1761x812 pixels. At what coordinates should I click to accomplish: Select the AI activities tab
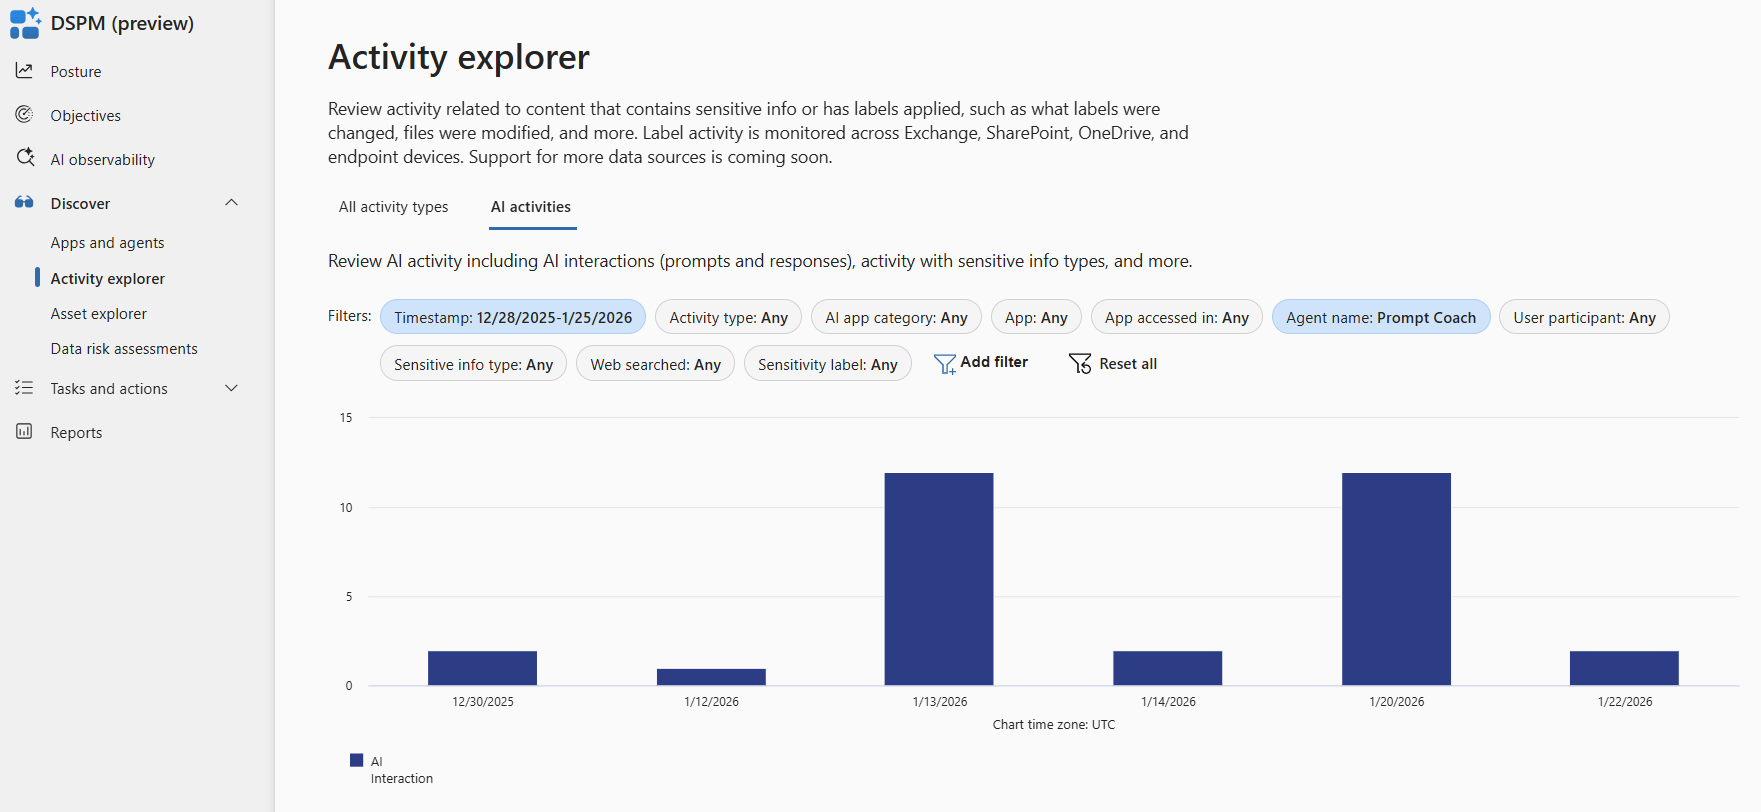tap(531, 207)
